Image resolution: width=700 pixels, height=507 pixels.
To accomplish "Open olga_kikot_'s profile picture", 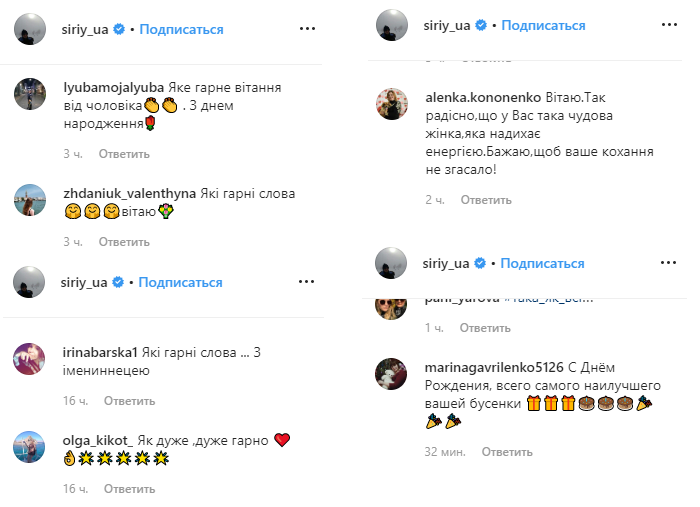I will [29, 447].
